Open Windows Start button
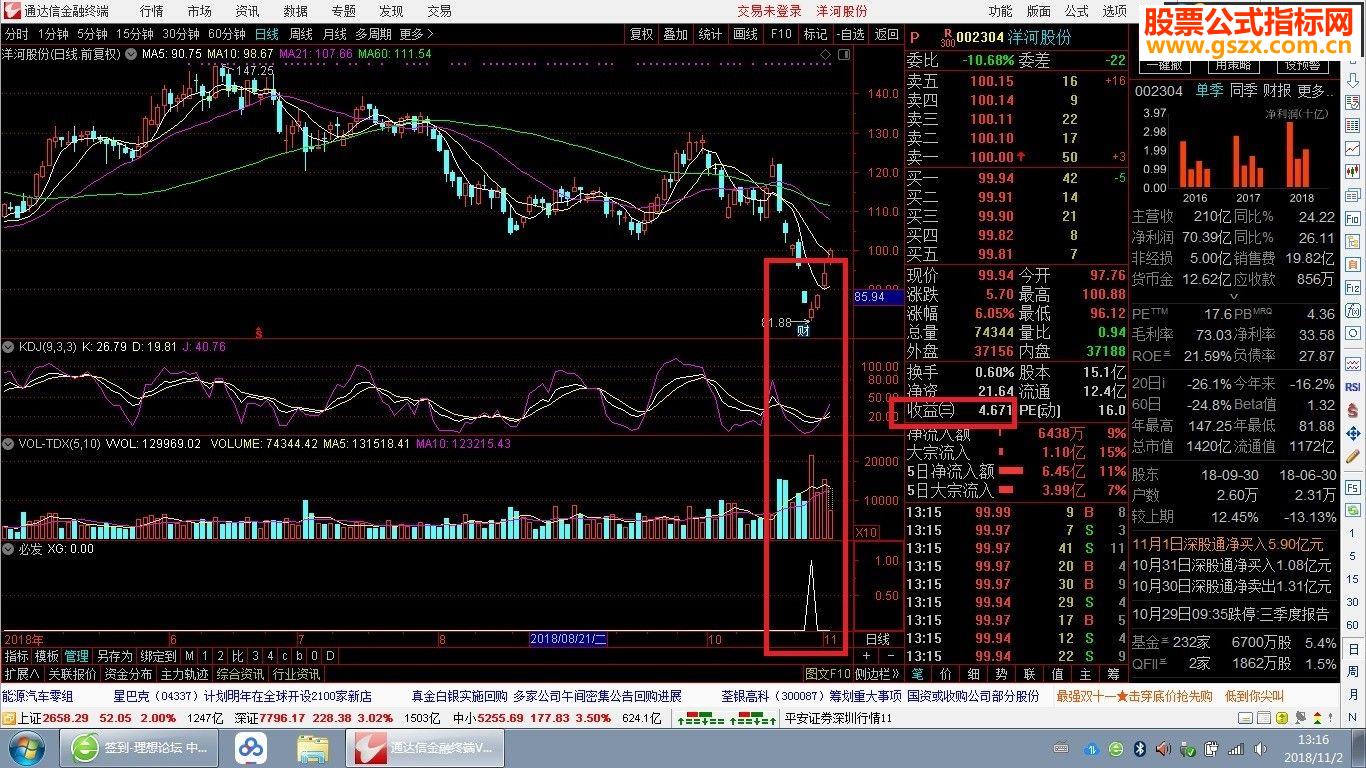1366x768 pixels. click(25, 747)
